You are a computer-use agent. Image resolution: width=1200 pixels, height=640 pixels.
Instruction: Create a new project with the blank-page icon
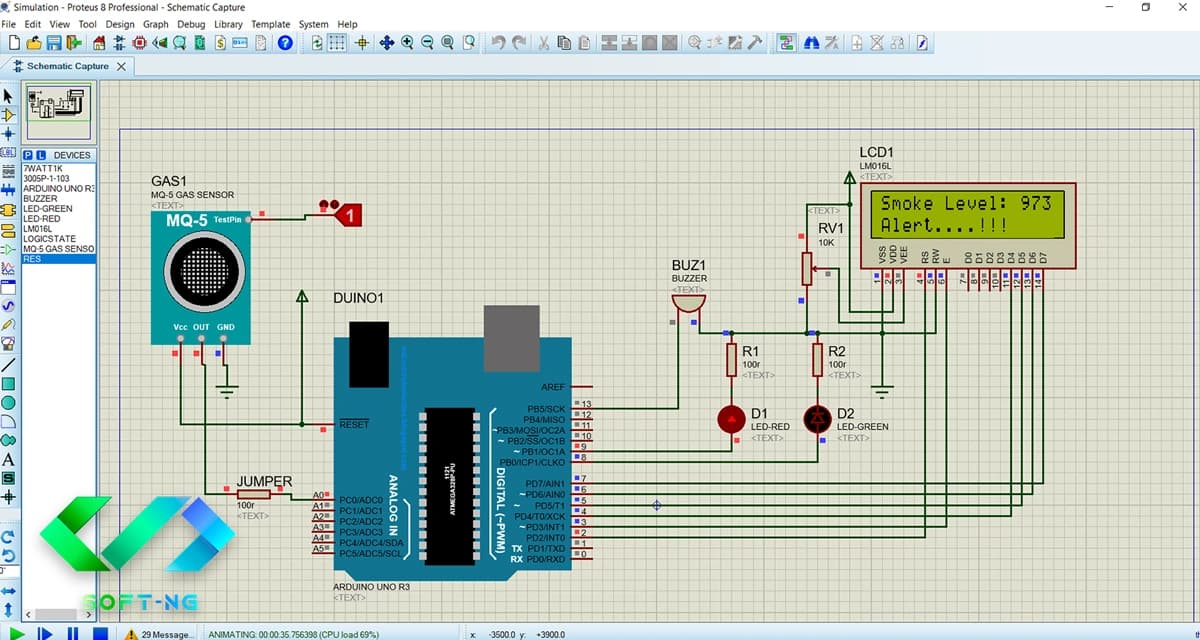[14, 43]
